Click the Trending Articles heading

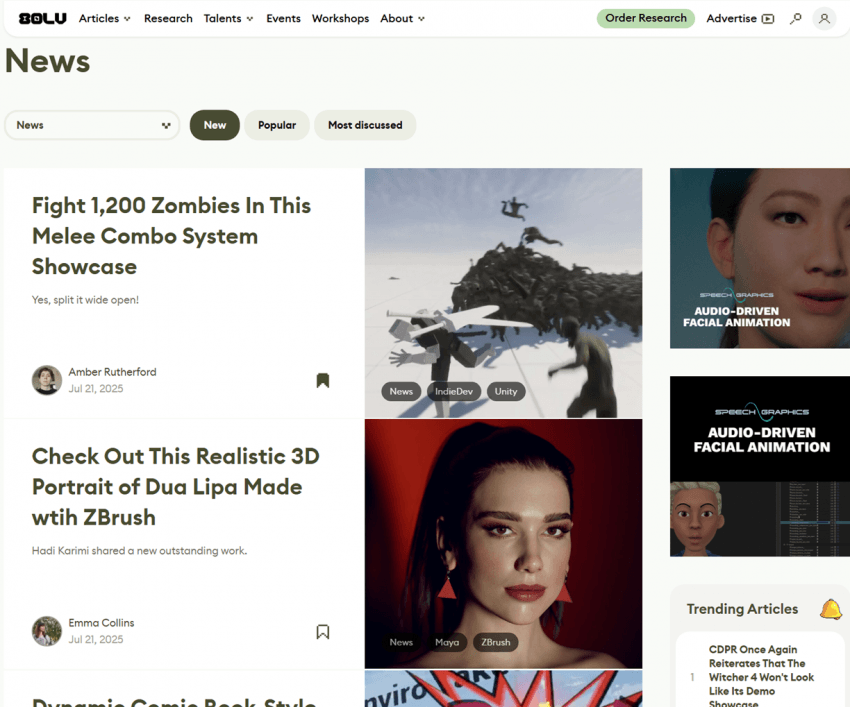(x=742, y=609)
